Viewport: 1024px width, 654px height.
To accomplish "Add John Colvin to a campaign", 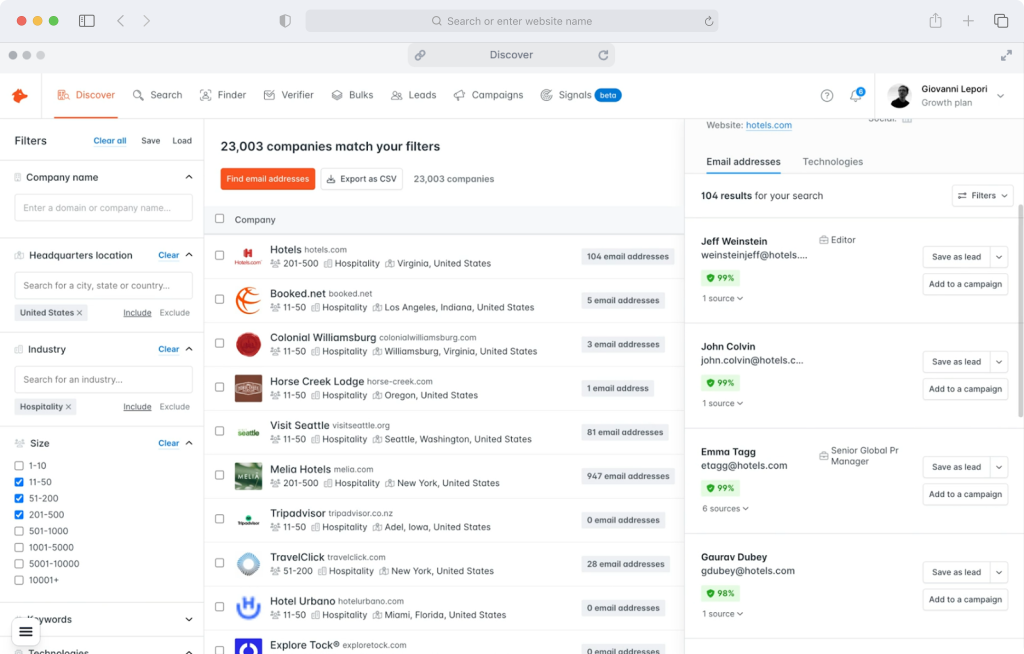I will click(965, 389).
